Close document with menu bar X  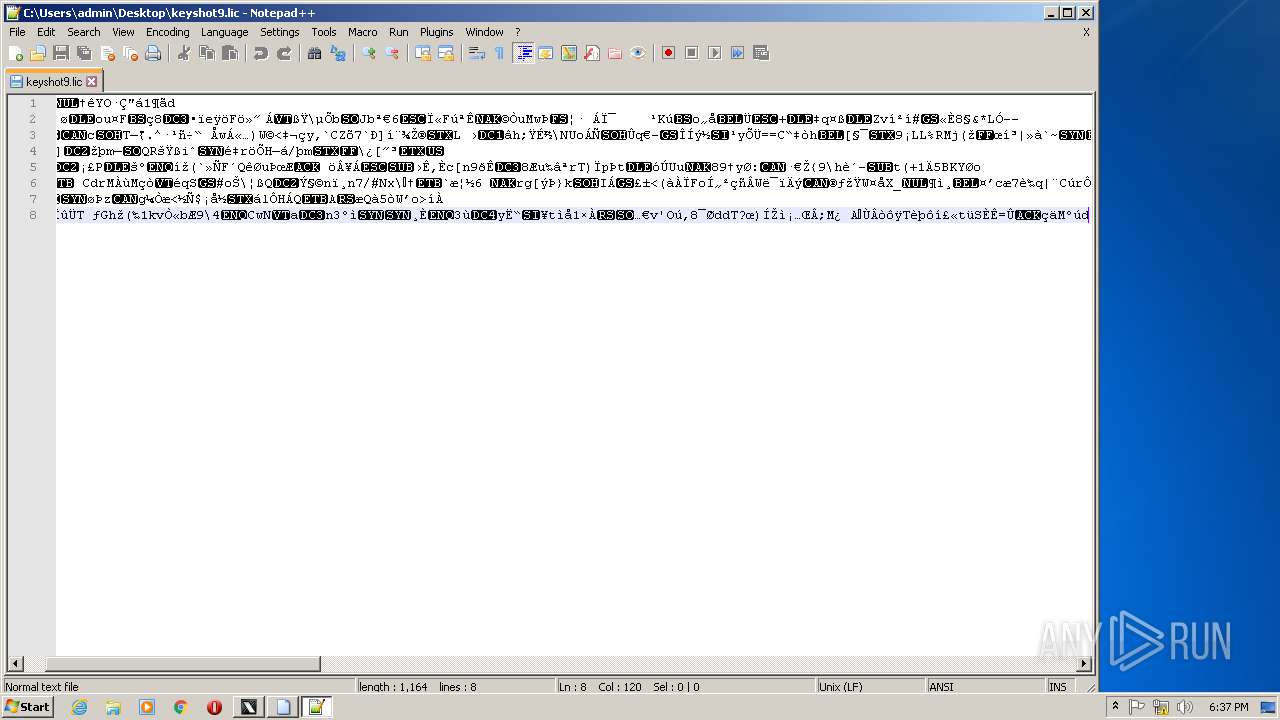1086,32
